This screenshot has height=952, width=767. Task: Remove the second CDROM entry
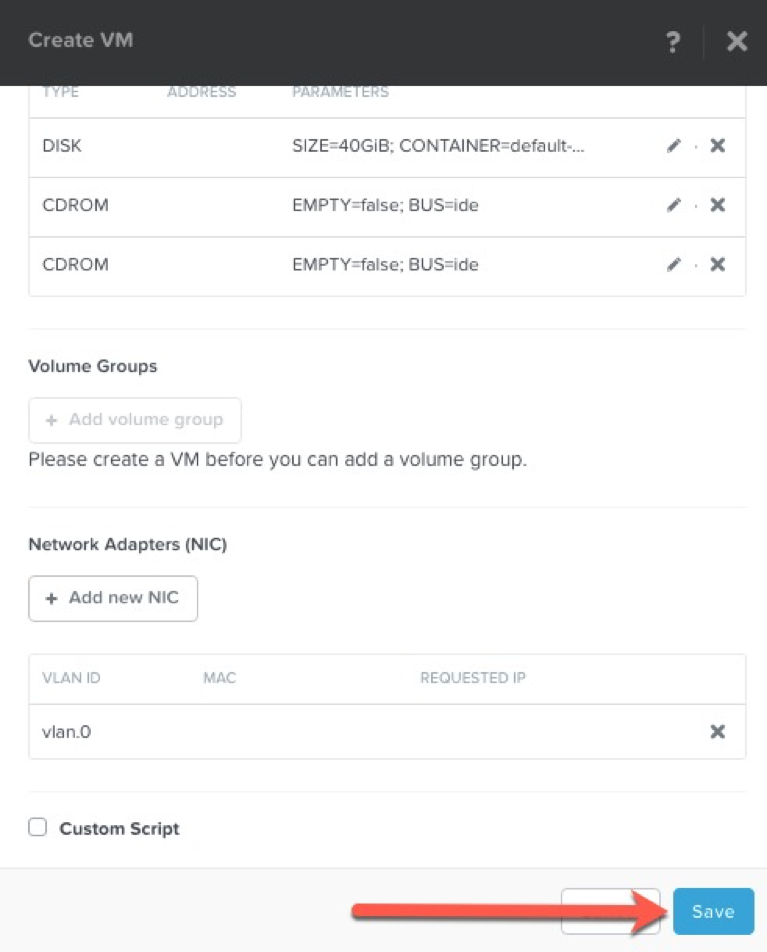click(718, 265)
